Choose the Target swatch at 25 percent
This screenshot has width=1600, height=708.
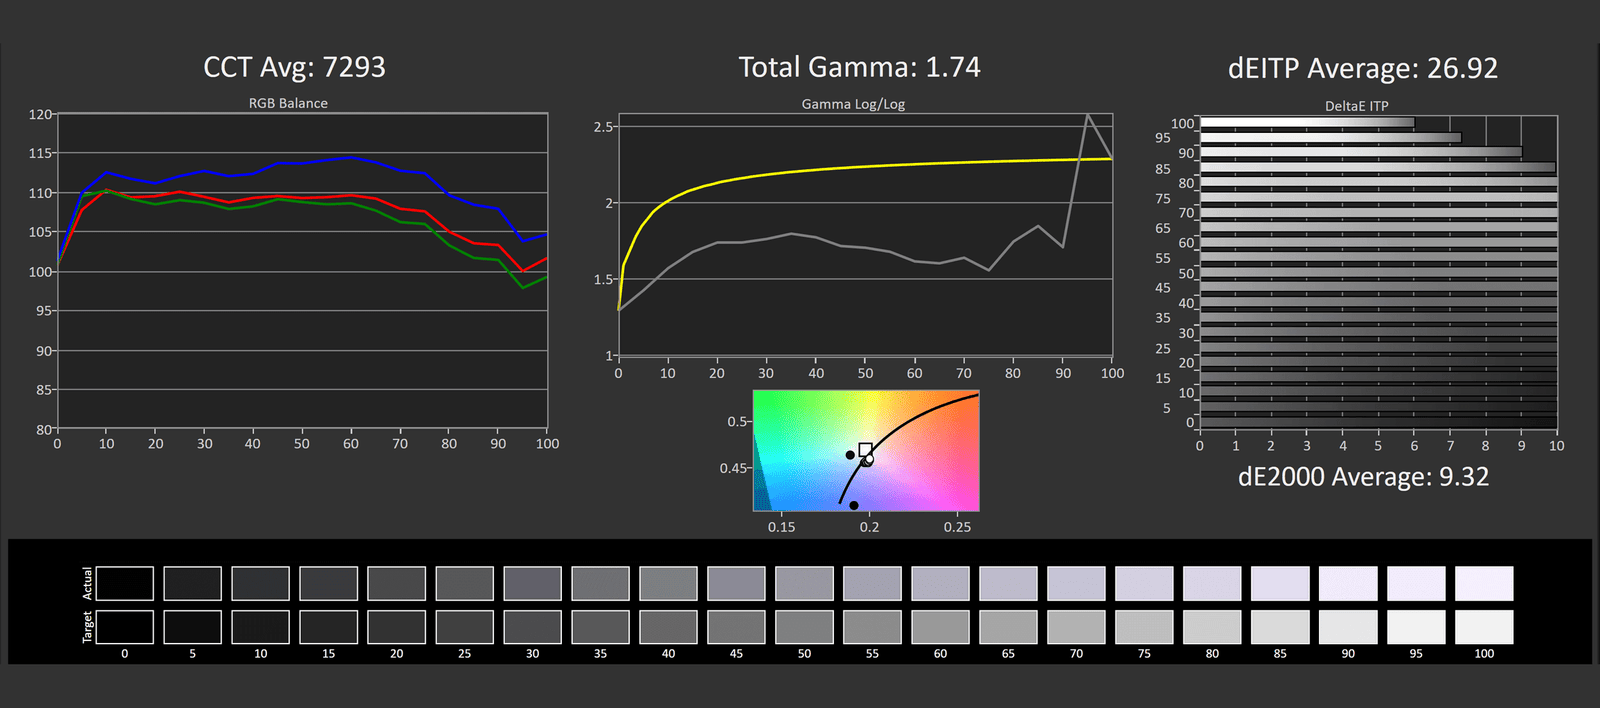click(x=464, y=627)
